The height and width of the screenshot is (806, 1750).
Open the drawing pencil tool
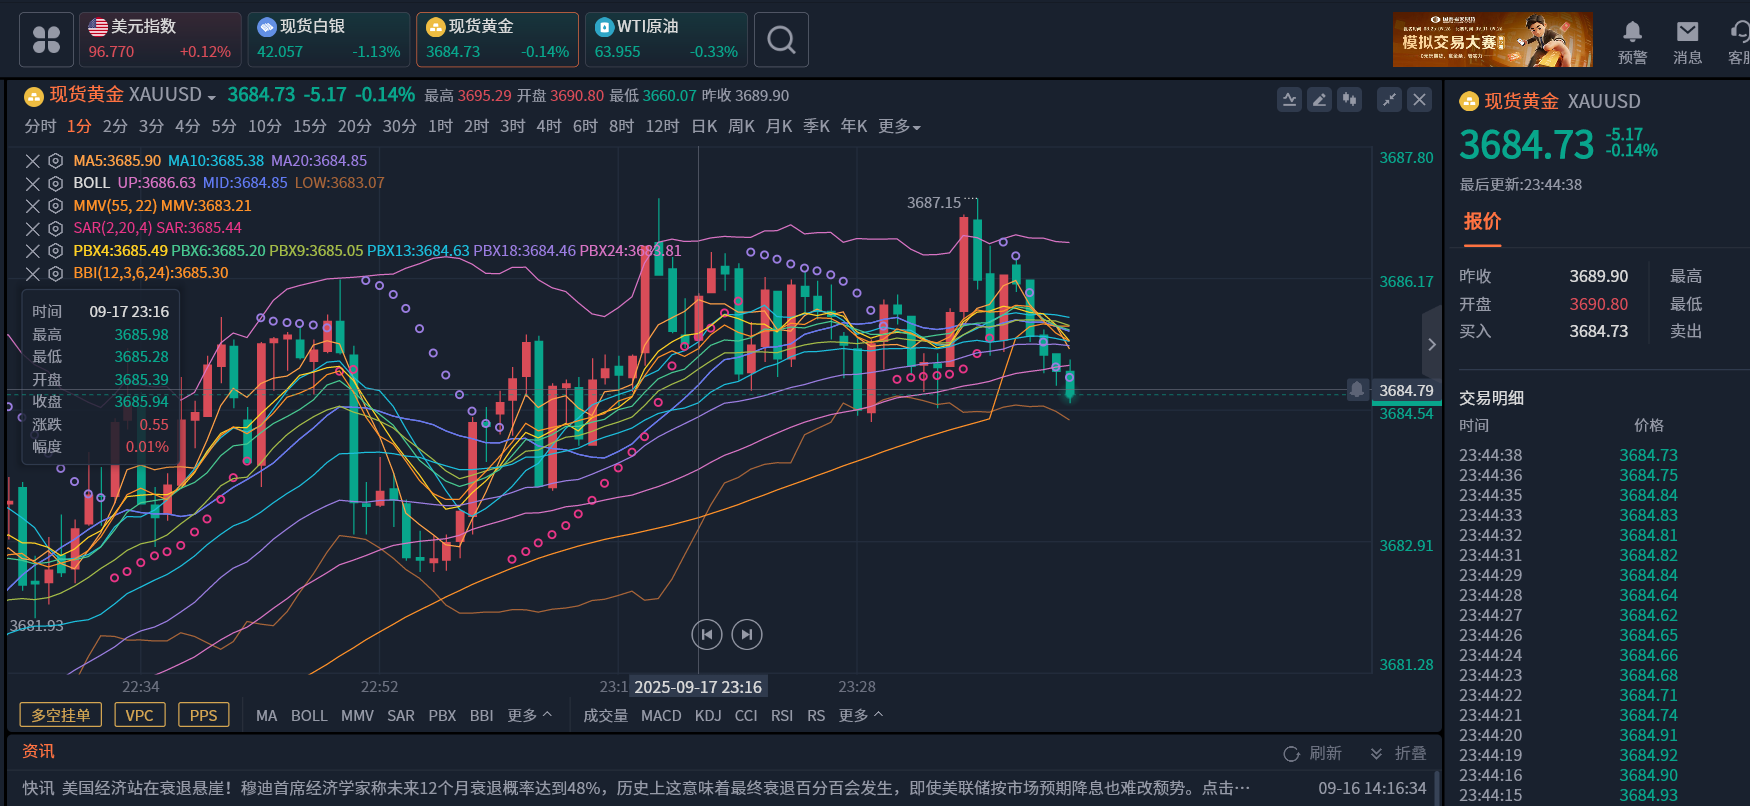coord(1320,100)
